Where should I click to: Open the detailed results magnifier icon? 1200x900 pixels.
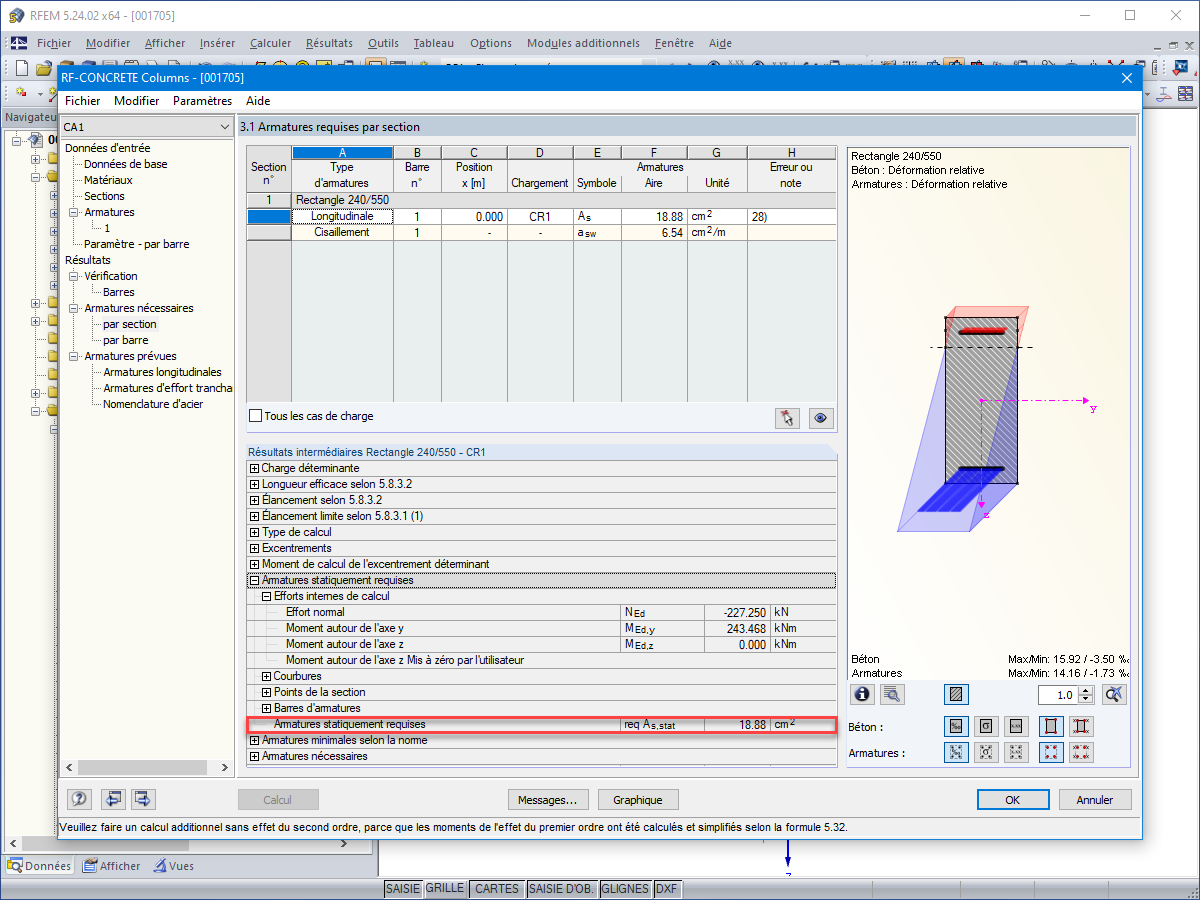(x=893, y=694)
